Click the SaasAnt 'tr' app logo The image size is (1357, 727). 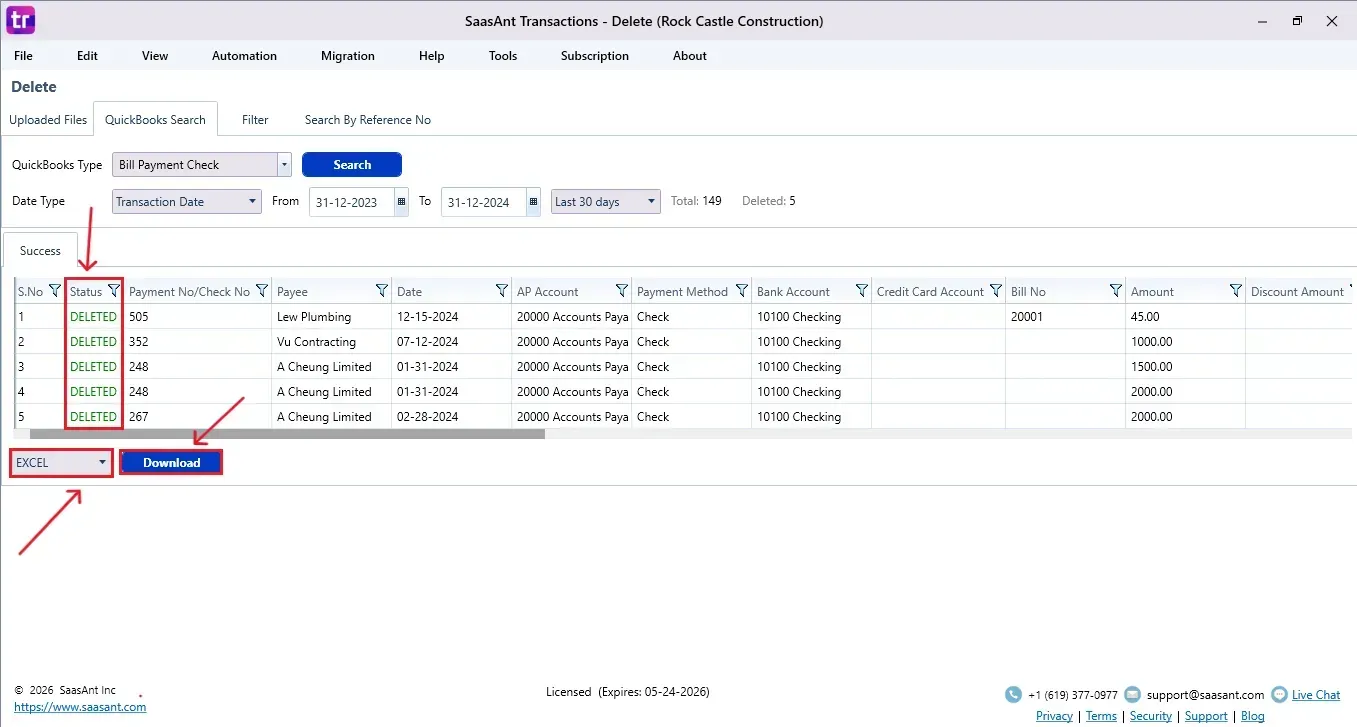pyautogui.click(x=21, y=20)
